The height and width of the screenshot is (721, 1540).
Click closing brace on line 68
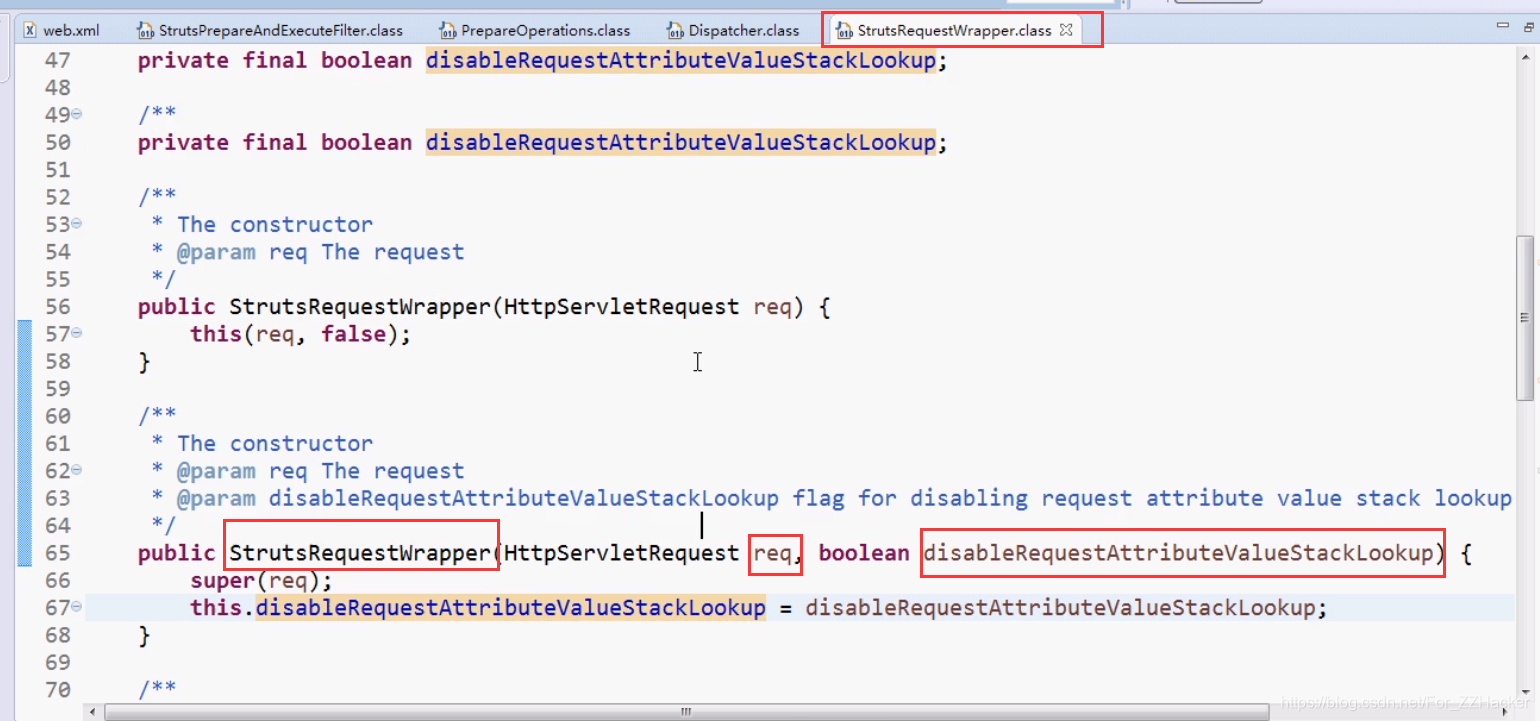click(x=144, y=635)
